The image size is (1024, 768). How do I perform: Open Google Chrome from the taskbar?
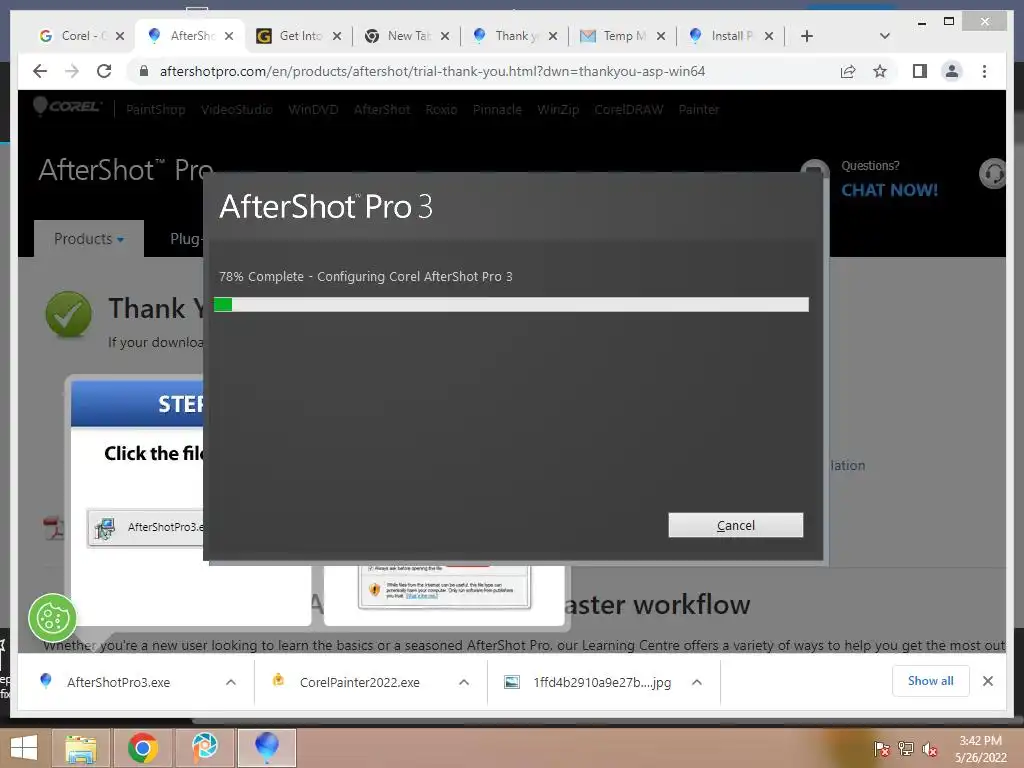pos(142,748)
